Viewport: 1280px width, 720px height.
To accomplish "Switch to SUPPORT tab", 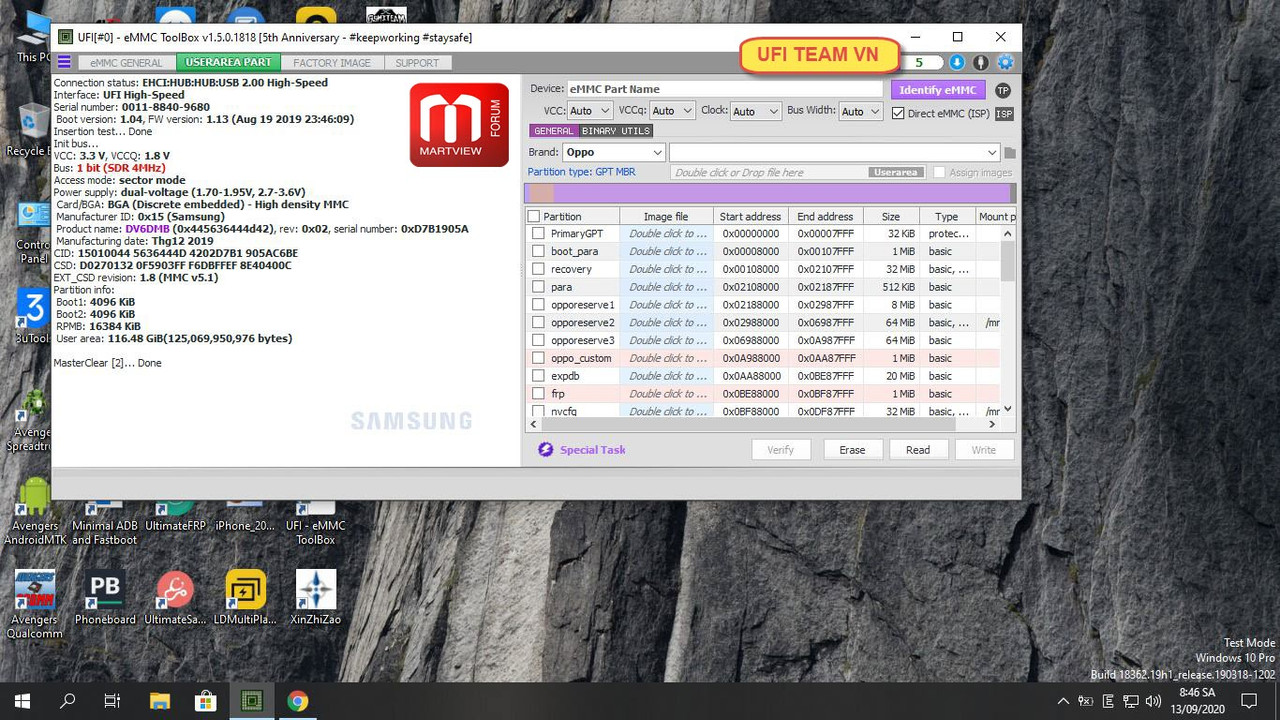I will [417, 62].
